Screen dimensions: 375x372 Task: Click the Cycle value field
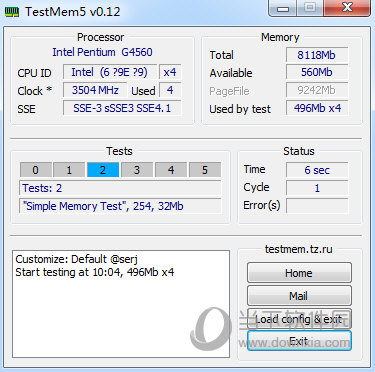(x=317, y=188)
